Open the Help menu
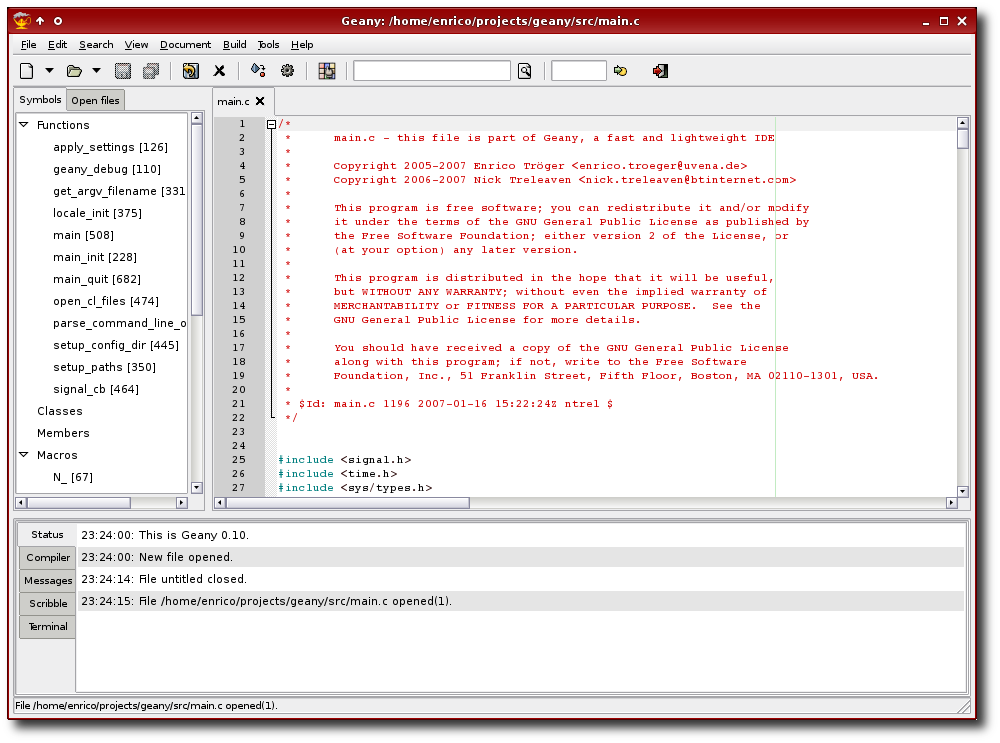 [302, 45]
